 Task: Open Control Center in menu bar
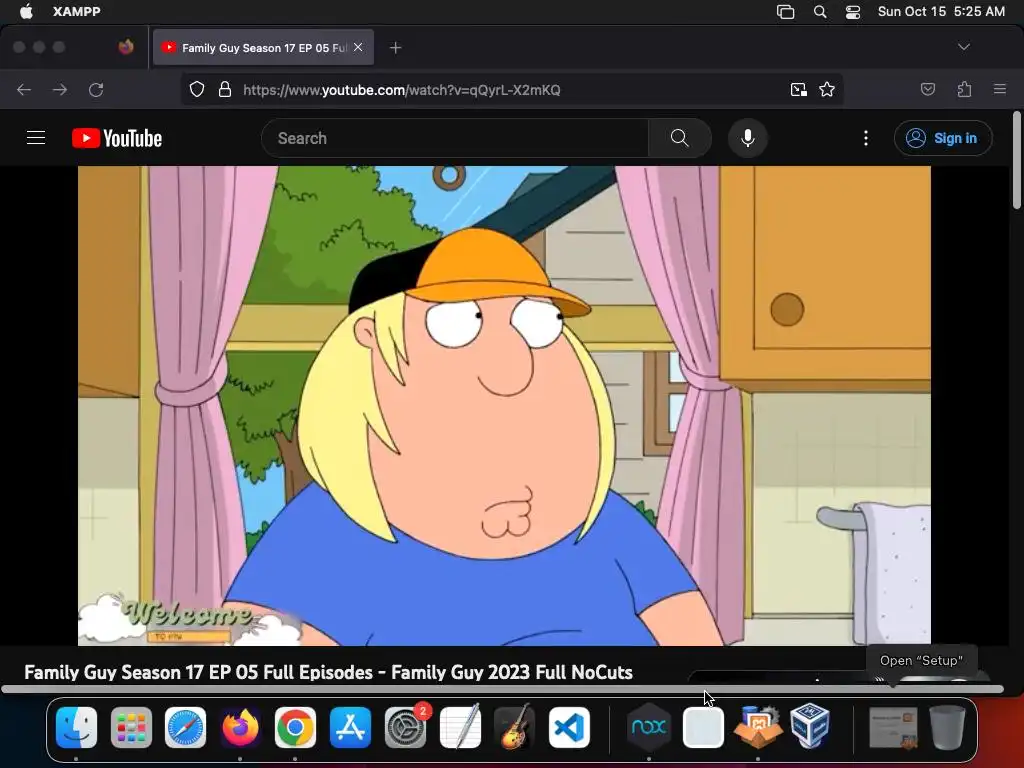tap(853, 12)
